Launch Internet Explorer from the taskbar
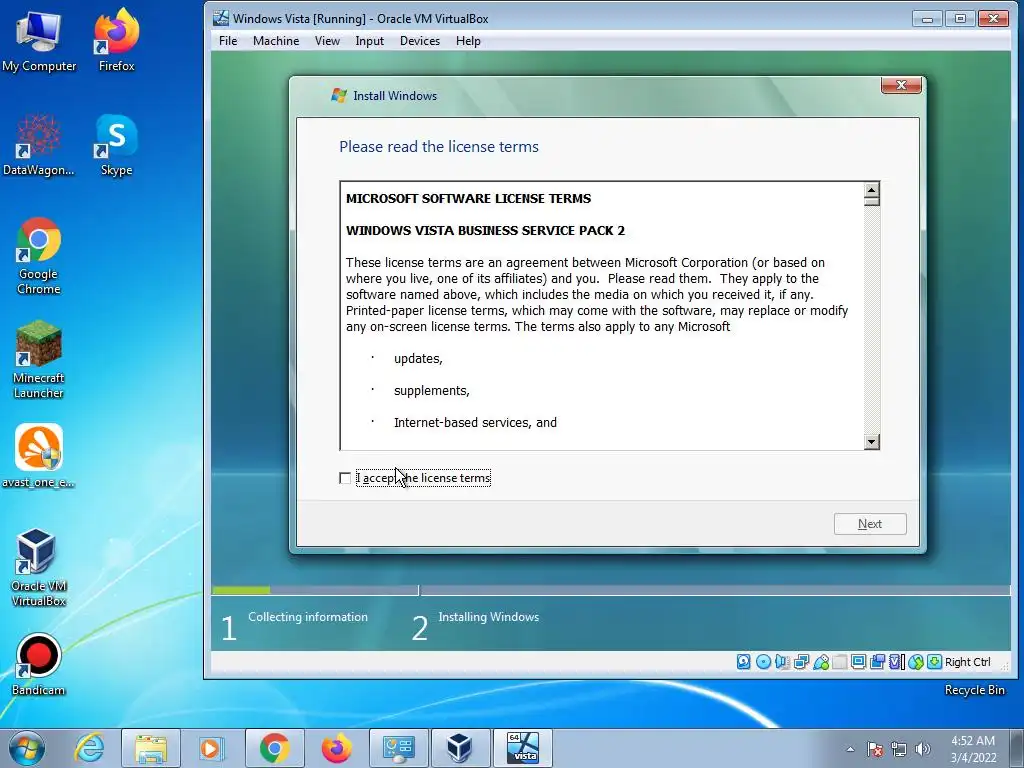This screenshot has width=1024, height=768. click(89, 748)
